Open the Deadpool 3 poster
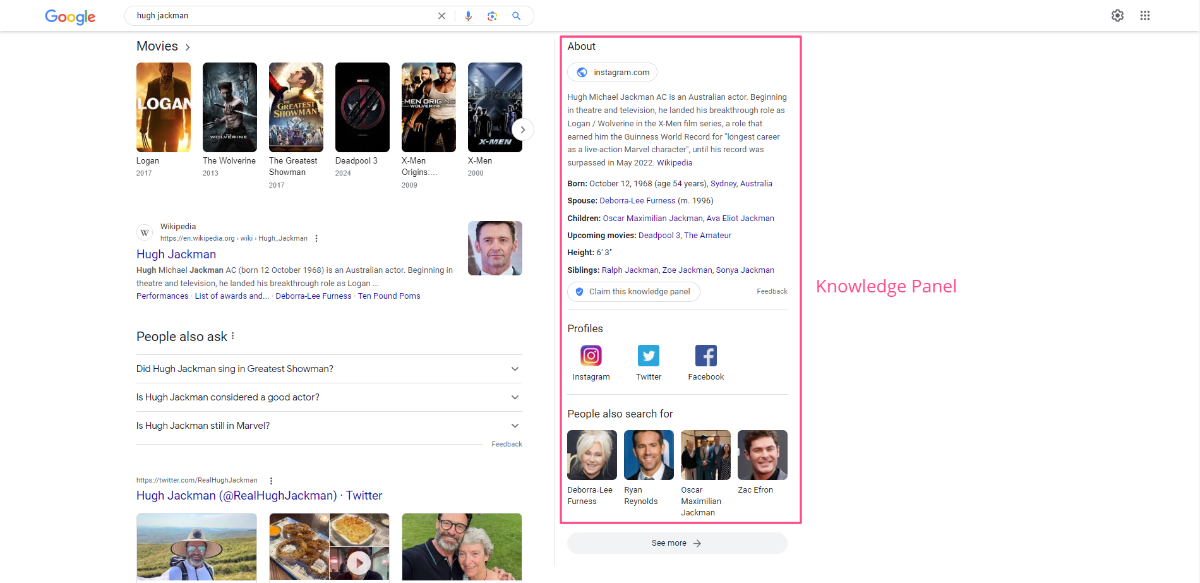Screen dimensions: 1200x583 (x=362, y=107)
